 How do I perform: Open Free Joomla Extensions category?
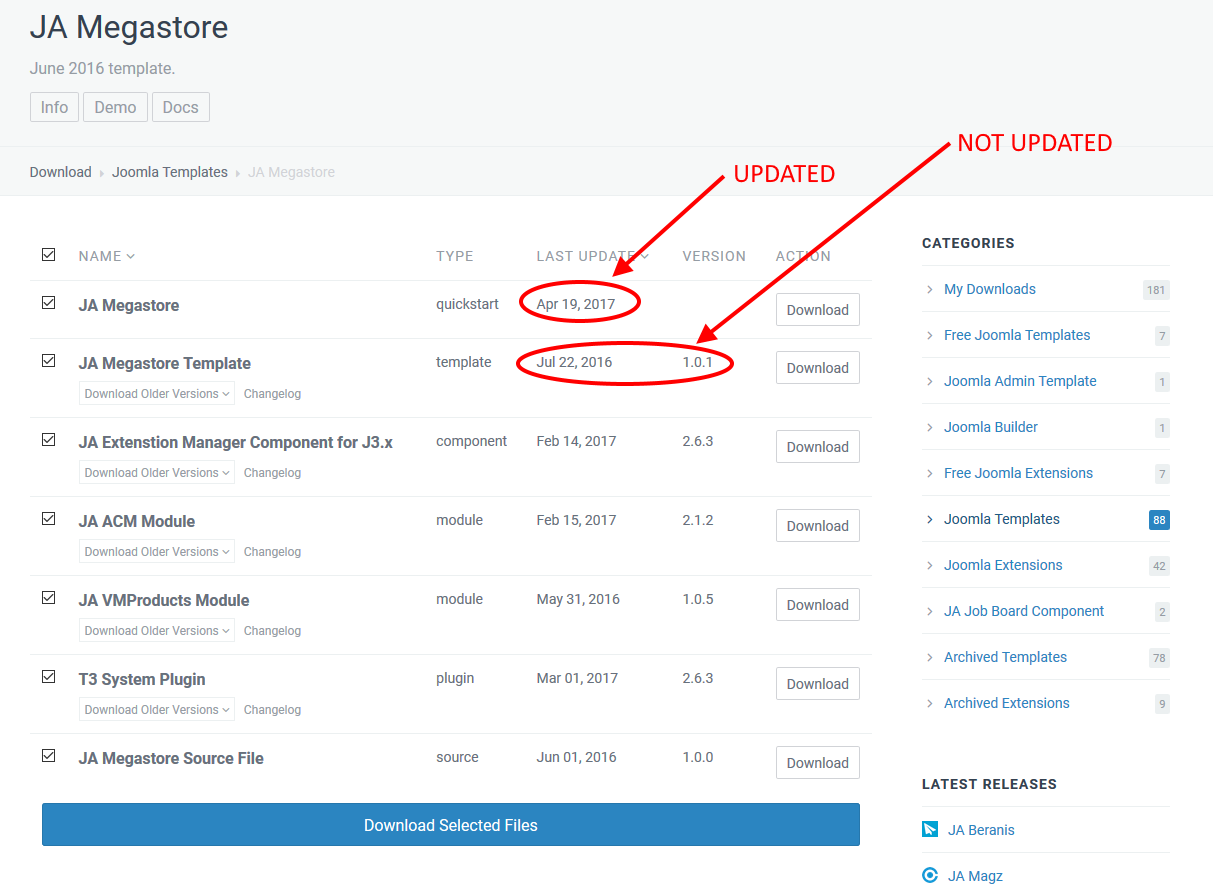pos(1018,473)
